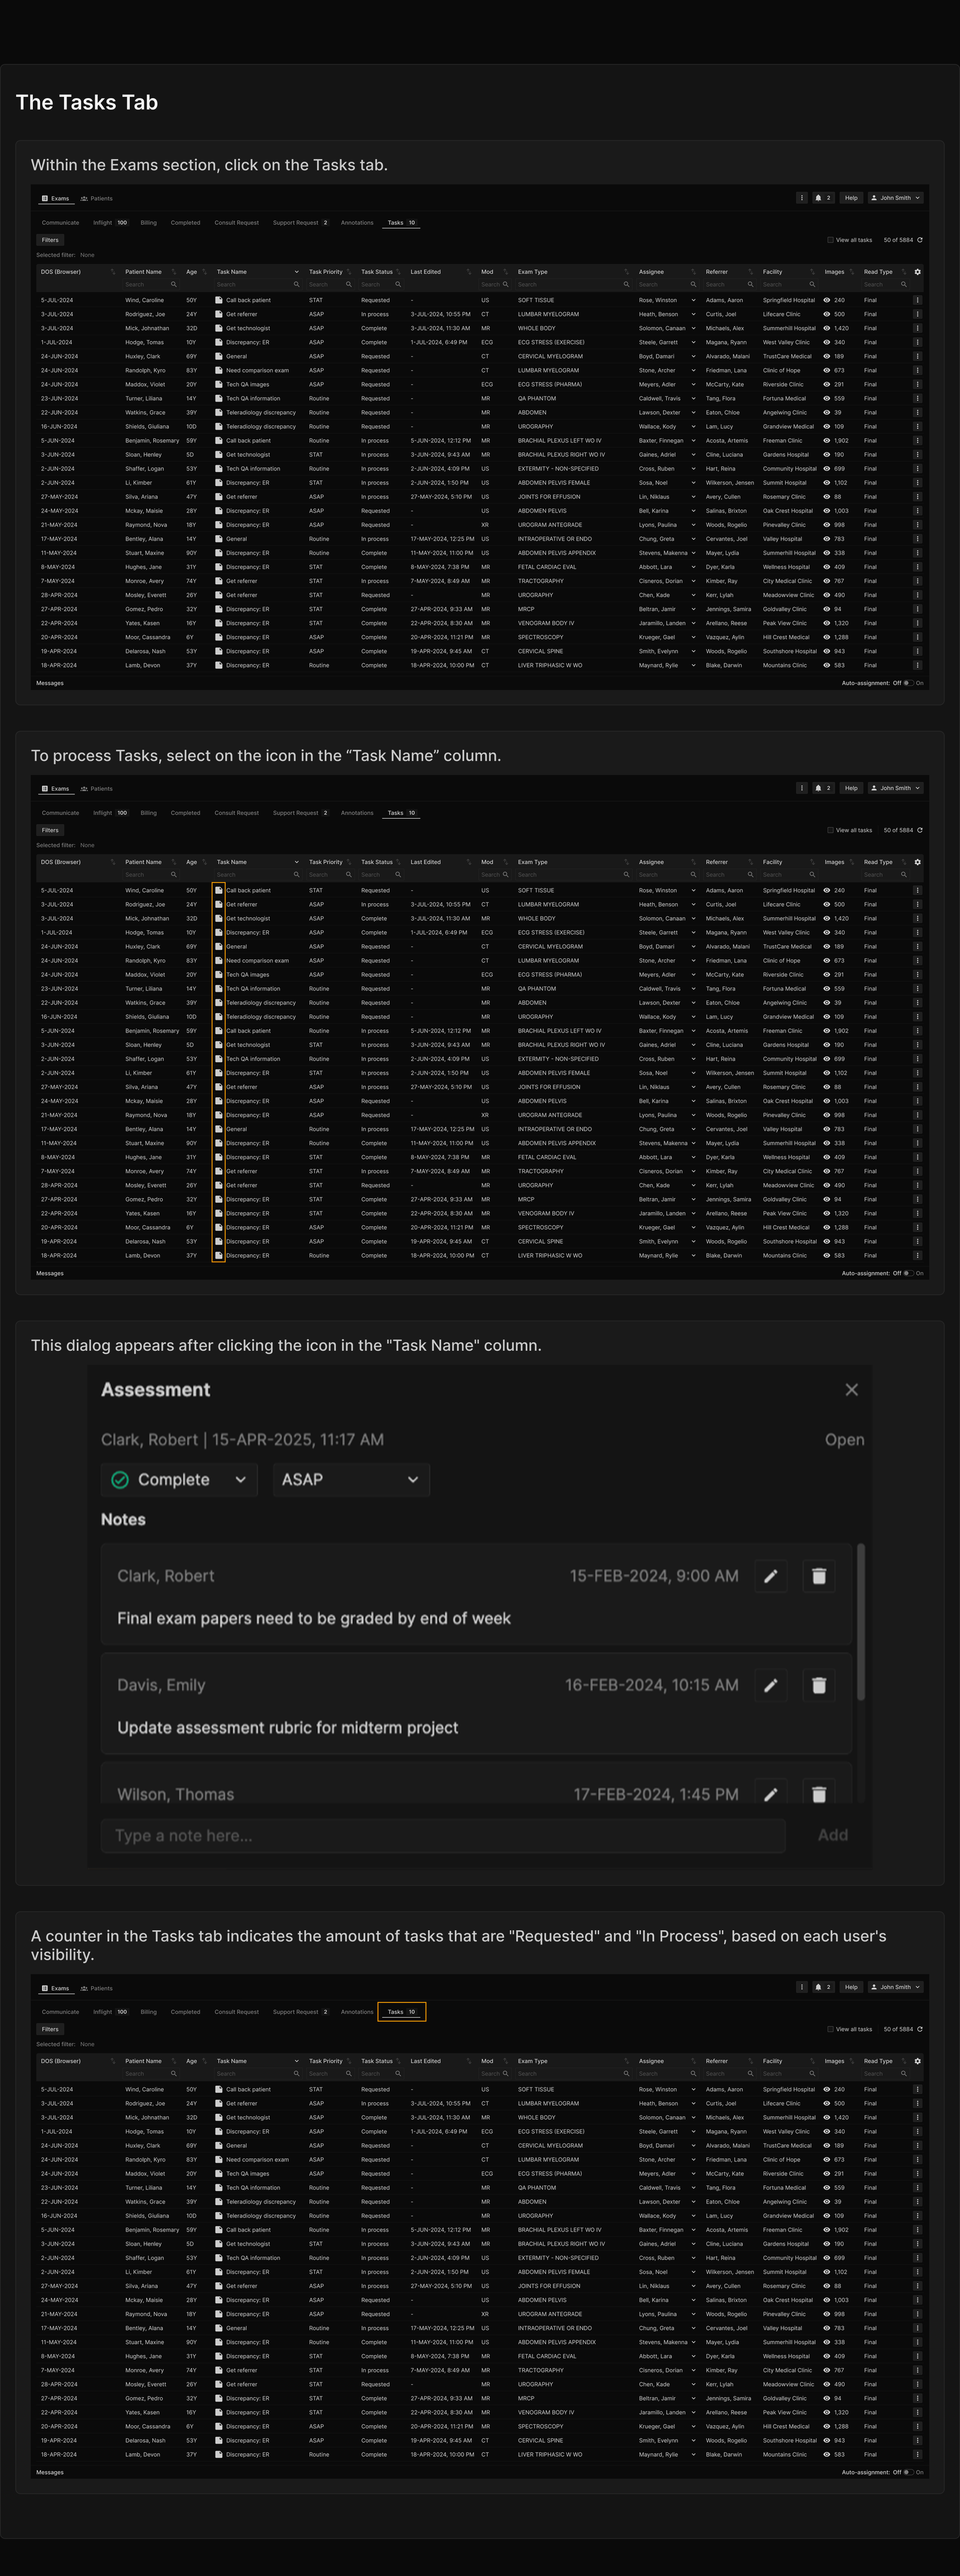Click the Notes scrollbar in the Assessment dialog

pyautogui.click(x=860, y=1622)
